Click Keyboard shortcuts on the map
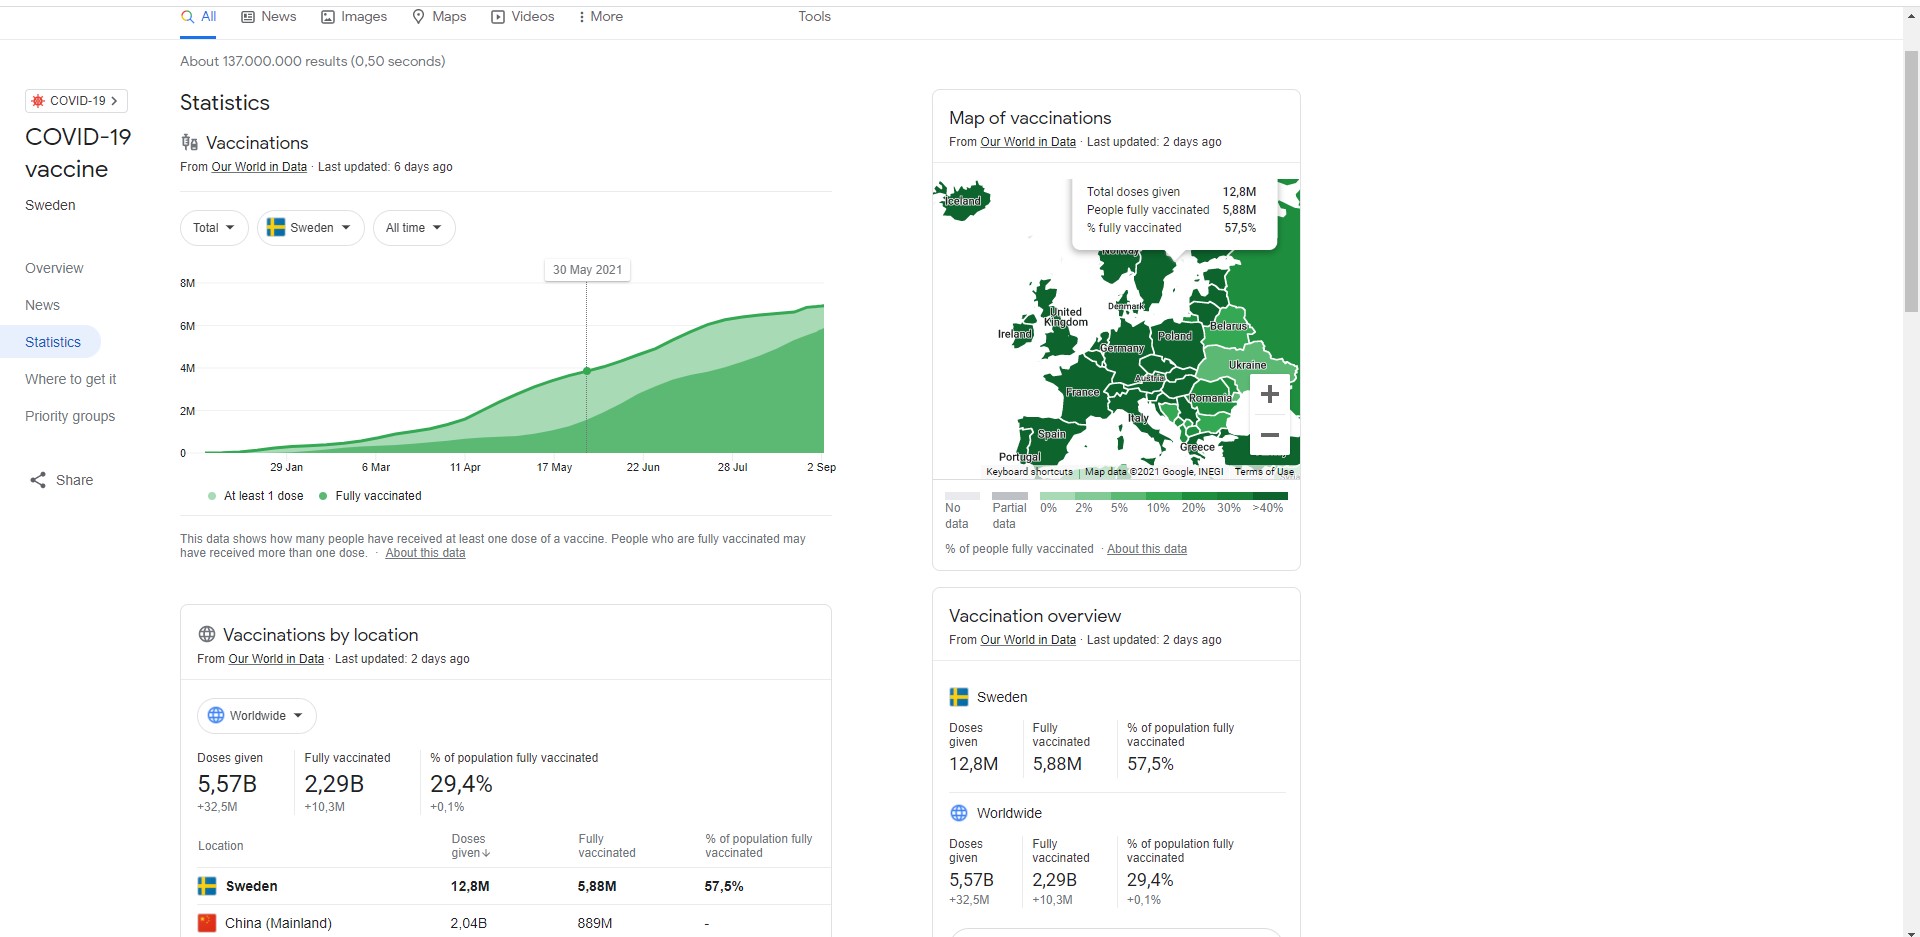Screen dimensions: 1920x937 (x=1029, y=472)
